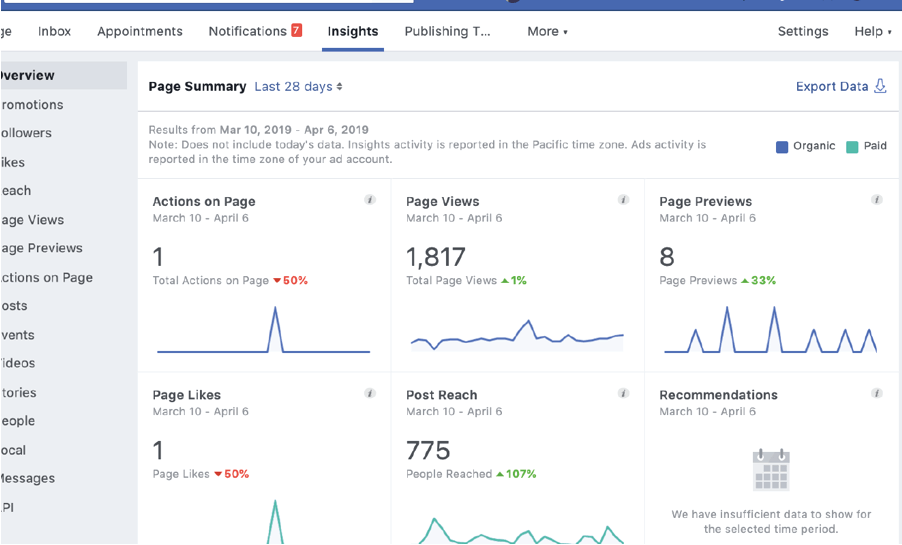Screen dimensions: 902x545
Task: Click the Export Data link
Action: (x=831, y=87)
